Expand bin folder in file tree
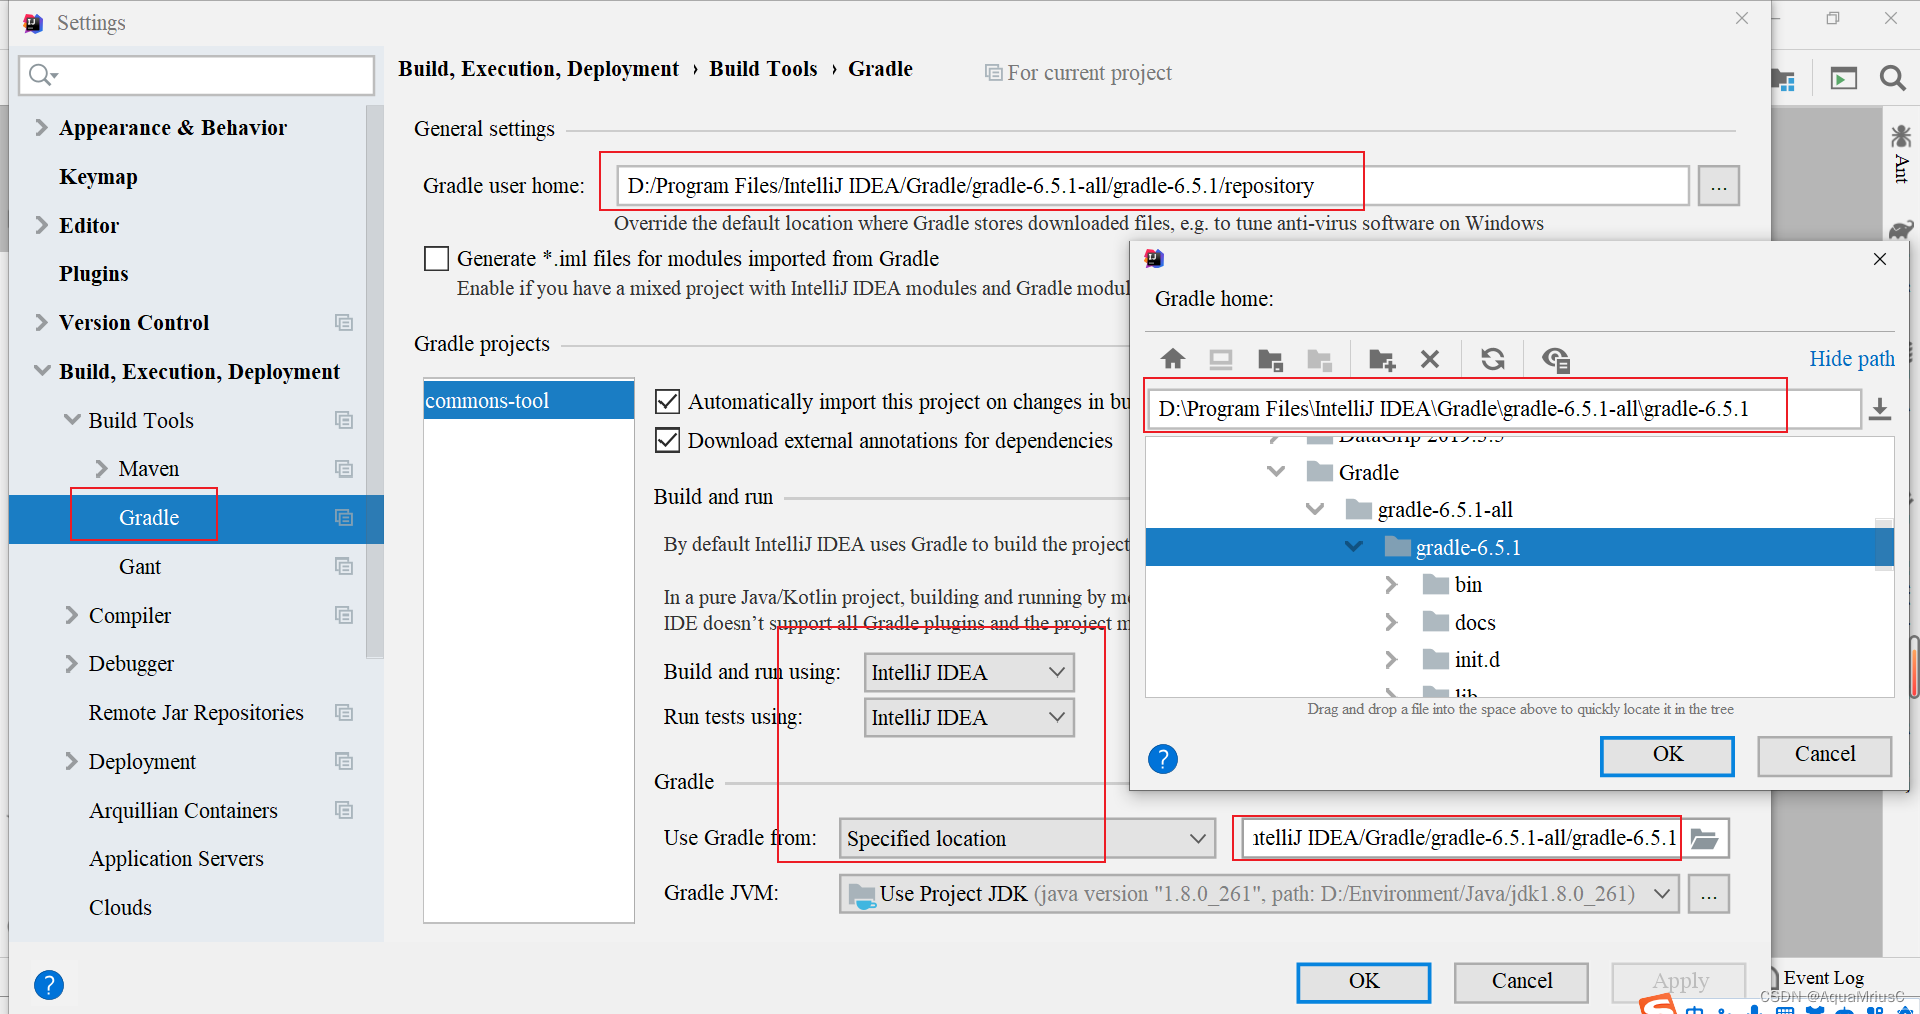Image resolution: width=1920 pixels, height=1014 pixels. [x=1391, y=584]
